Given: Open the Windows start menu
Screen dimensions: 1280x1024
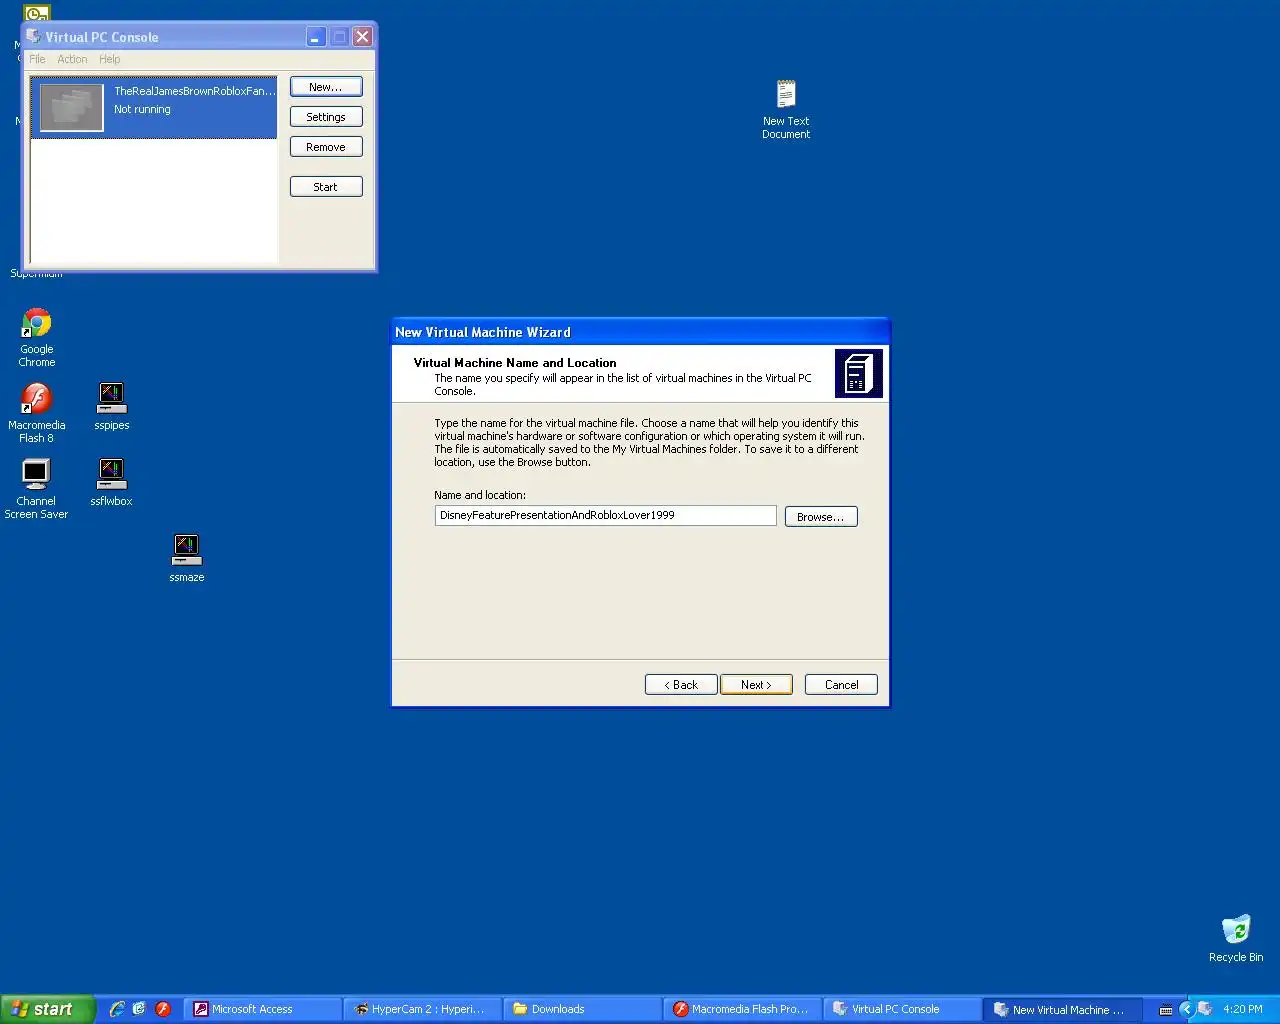Looking at the screenshot, I should (47, 1009).
